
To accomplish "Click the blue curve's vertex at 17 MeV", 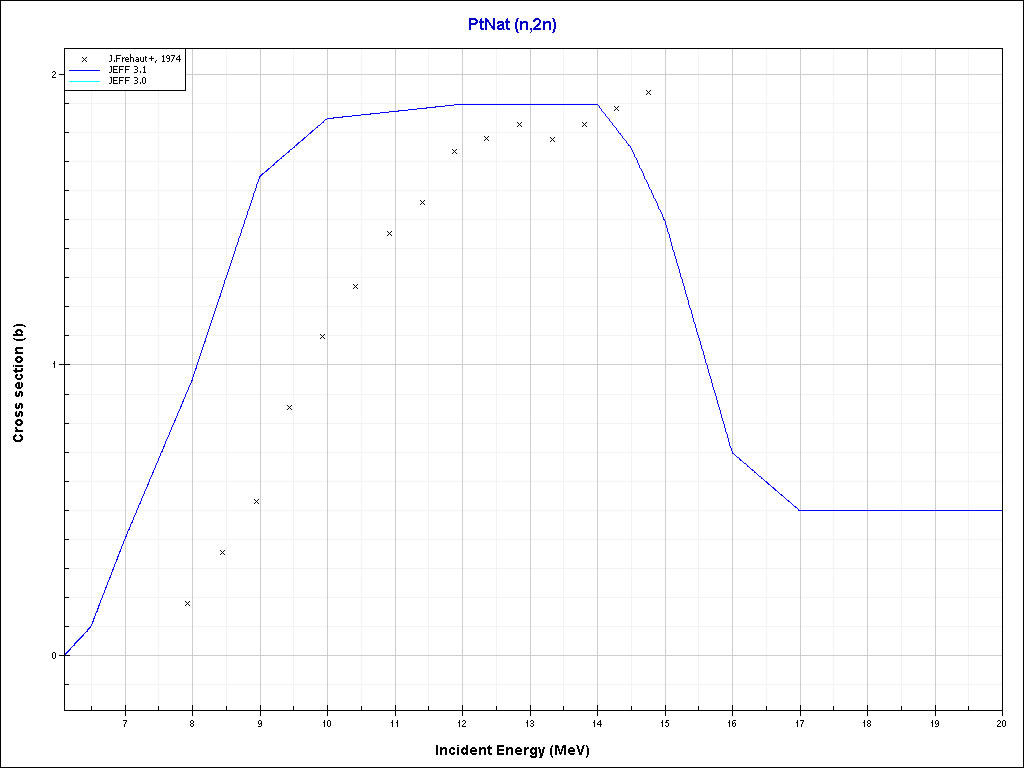I will coord(799,510).
